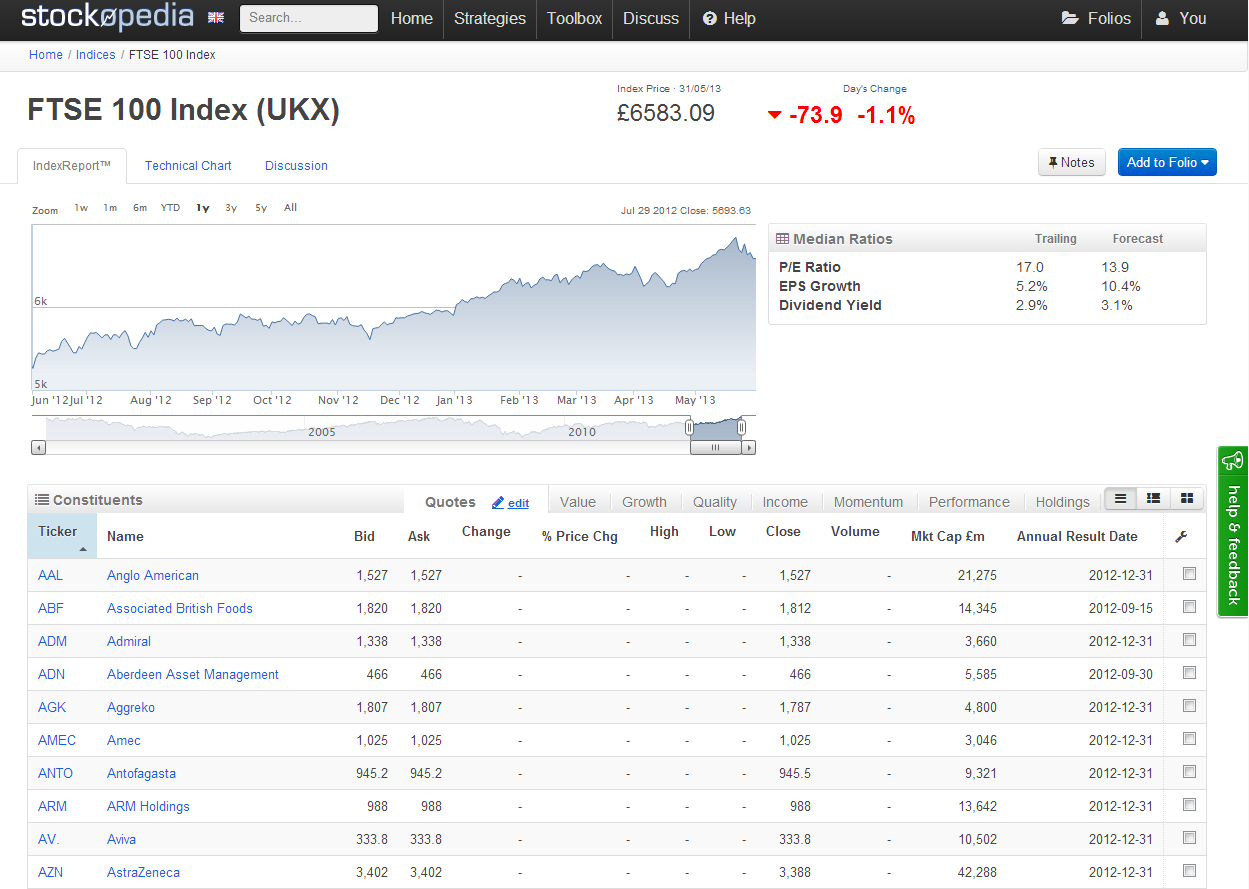Set chart zoom to 5y
1249x889 pixels.
(261, 208)
